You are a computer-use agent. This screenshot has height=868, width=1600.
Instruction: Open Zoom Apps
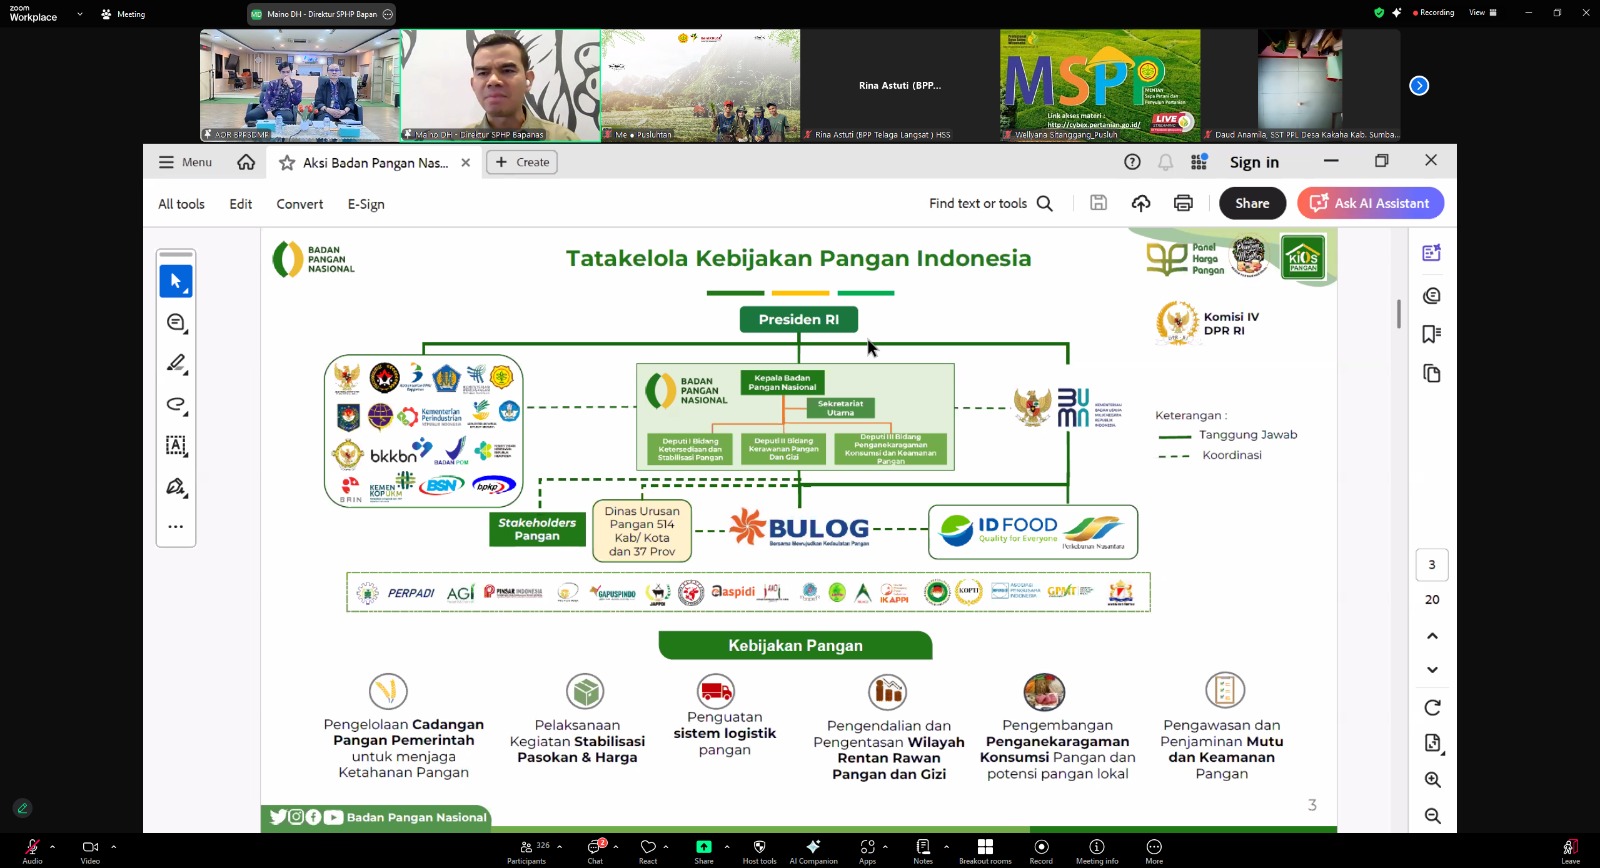click(867, 850)
